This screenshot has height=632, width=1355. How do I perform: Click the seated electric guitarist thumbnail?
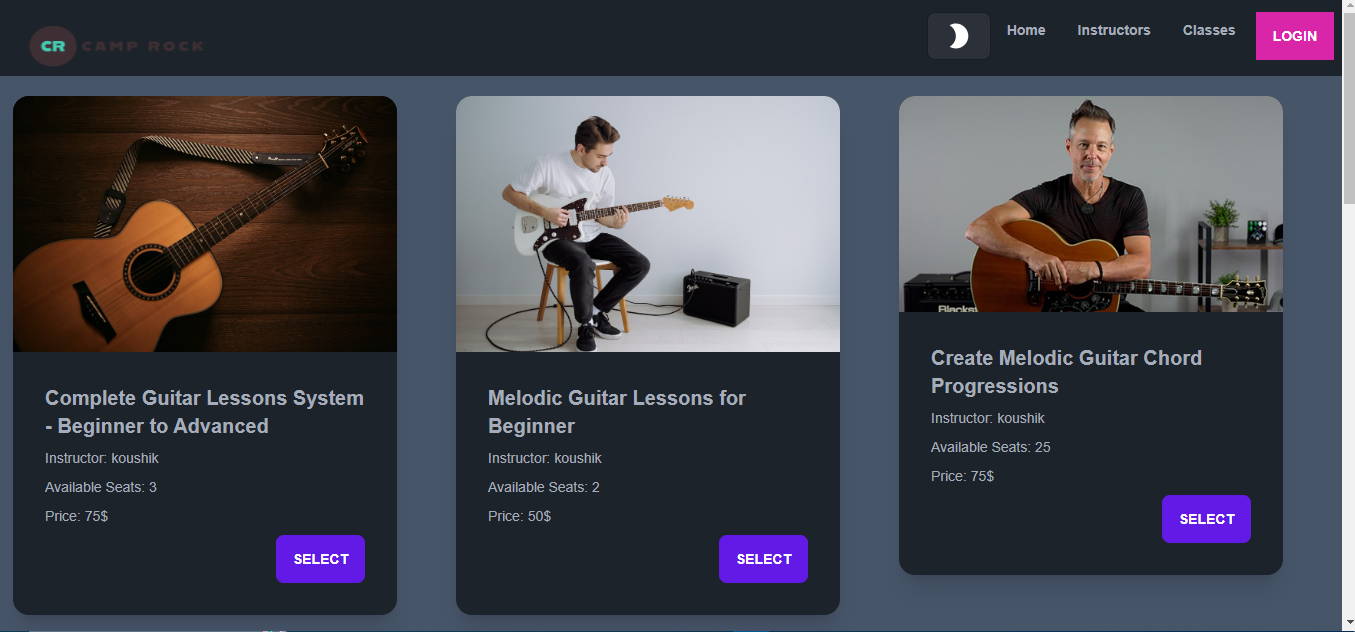coord(648,224)
